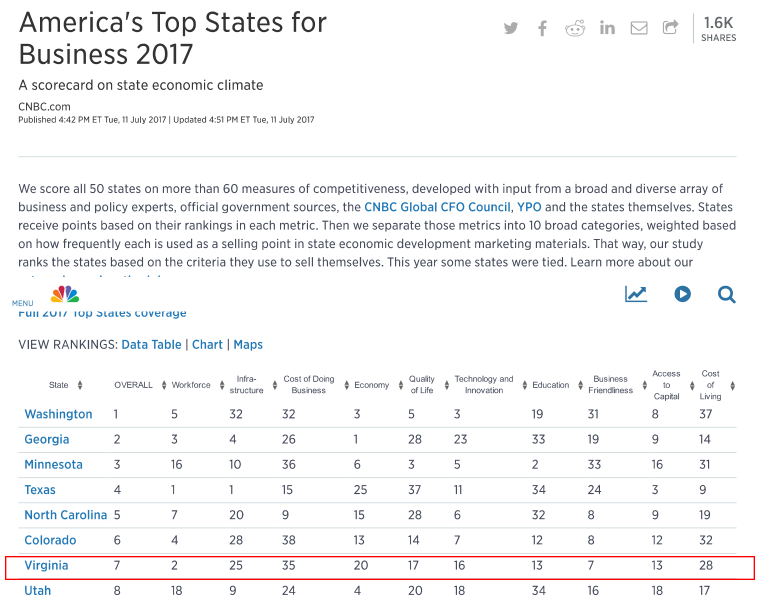The image size is (760, 603).
Task: Share via the LinkedIn icon
Action: (x=607, y=28)
